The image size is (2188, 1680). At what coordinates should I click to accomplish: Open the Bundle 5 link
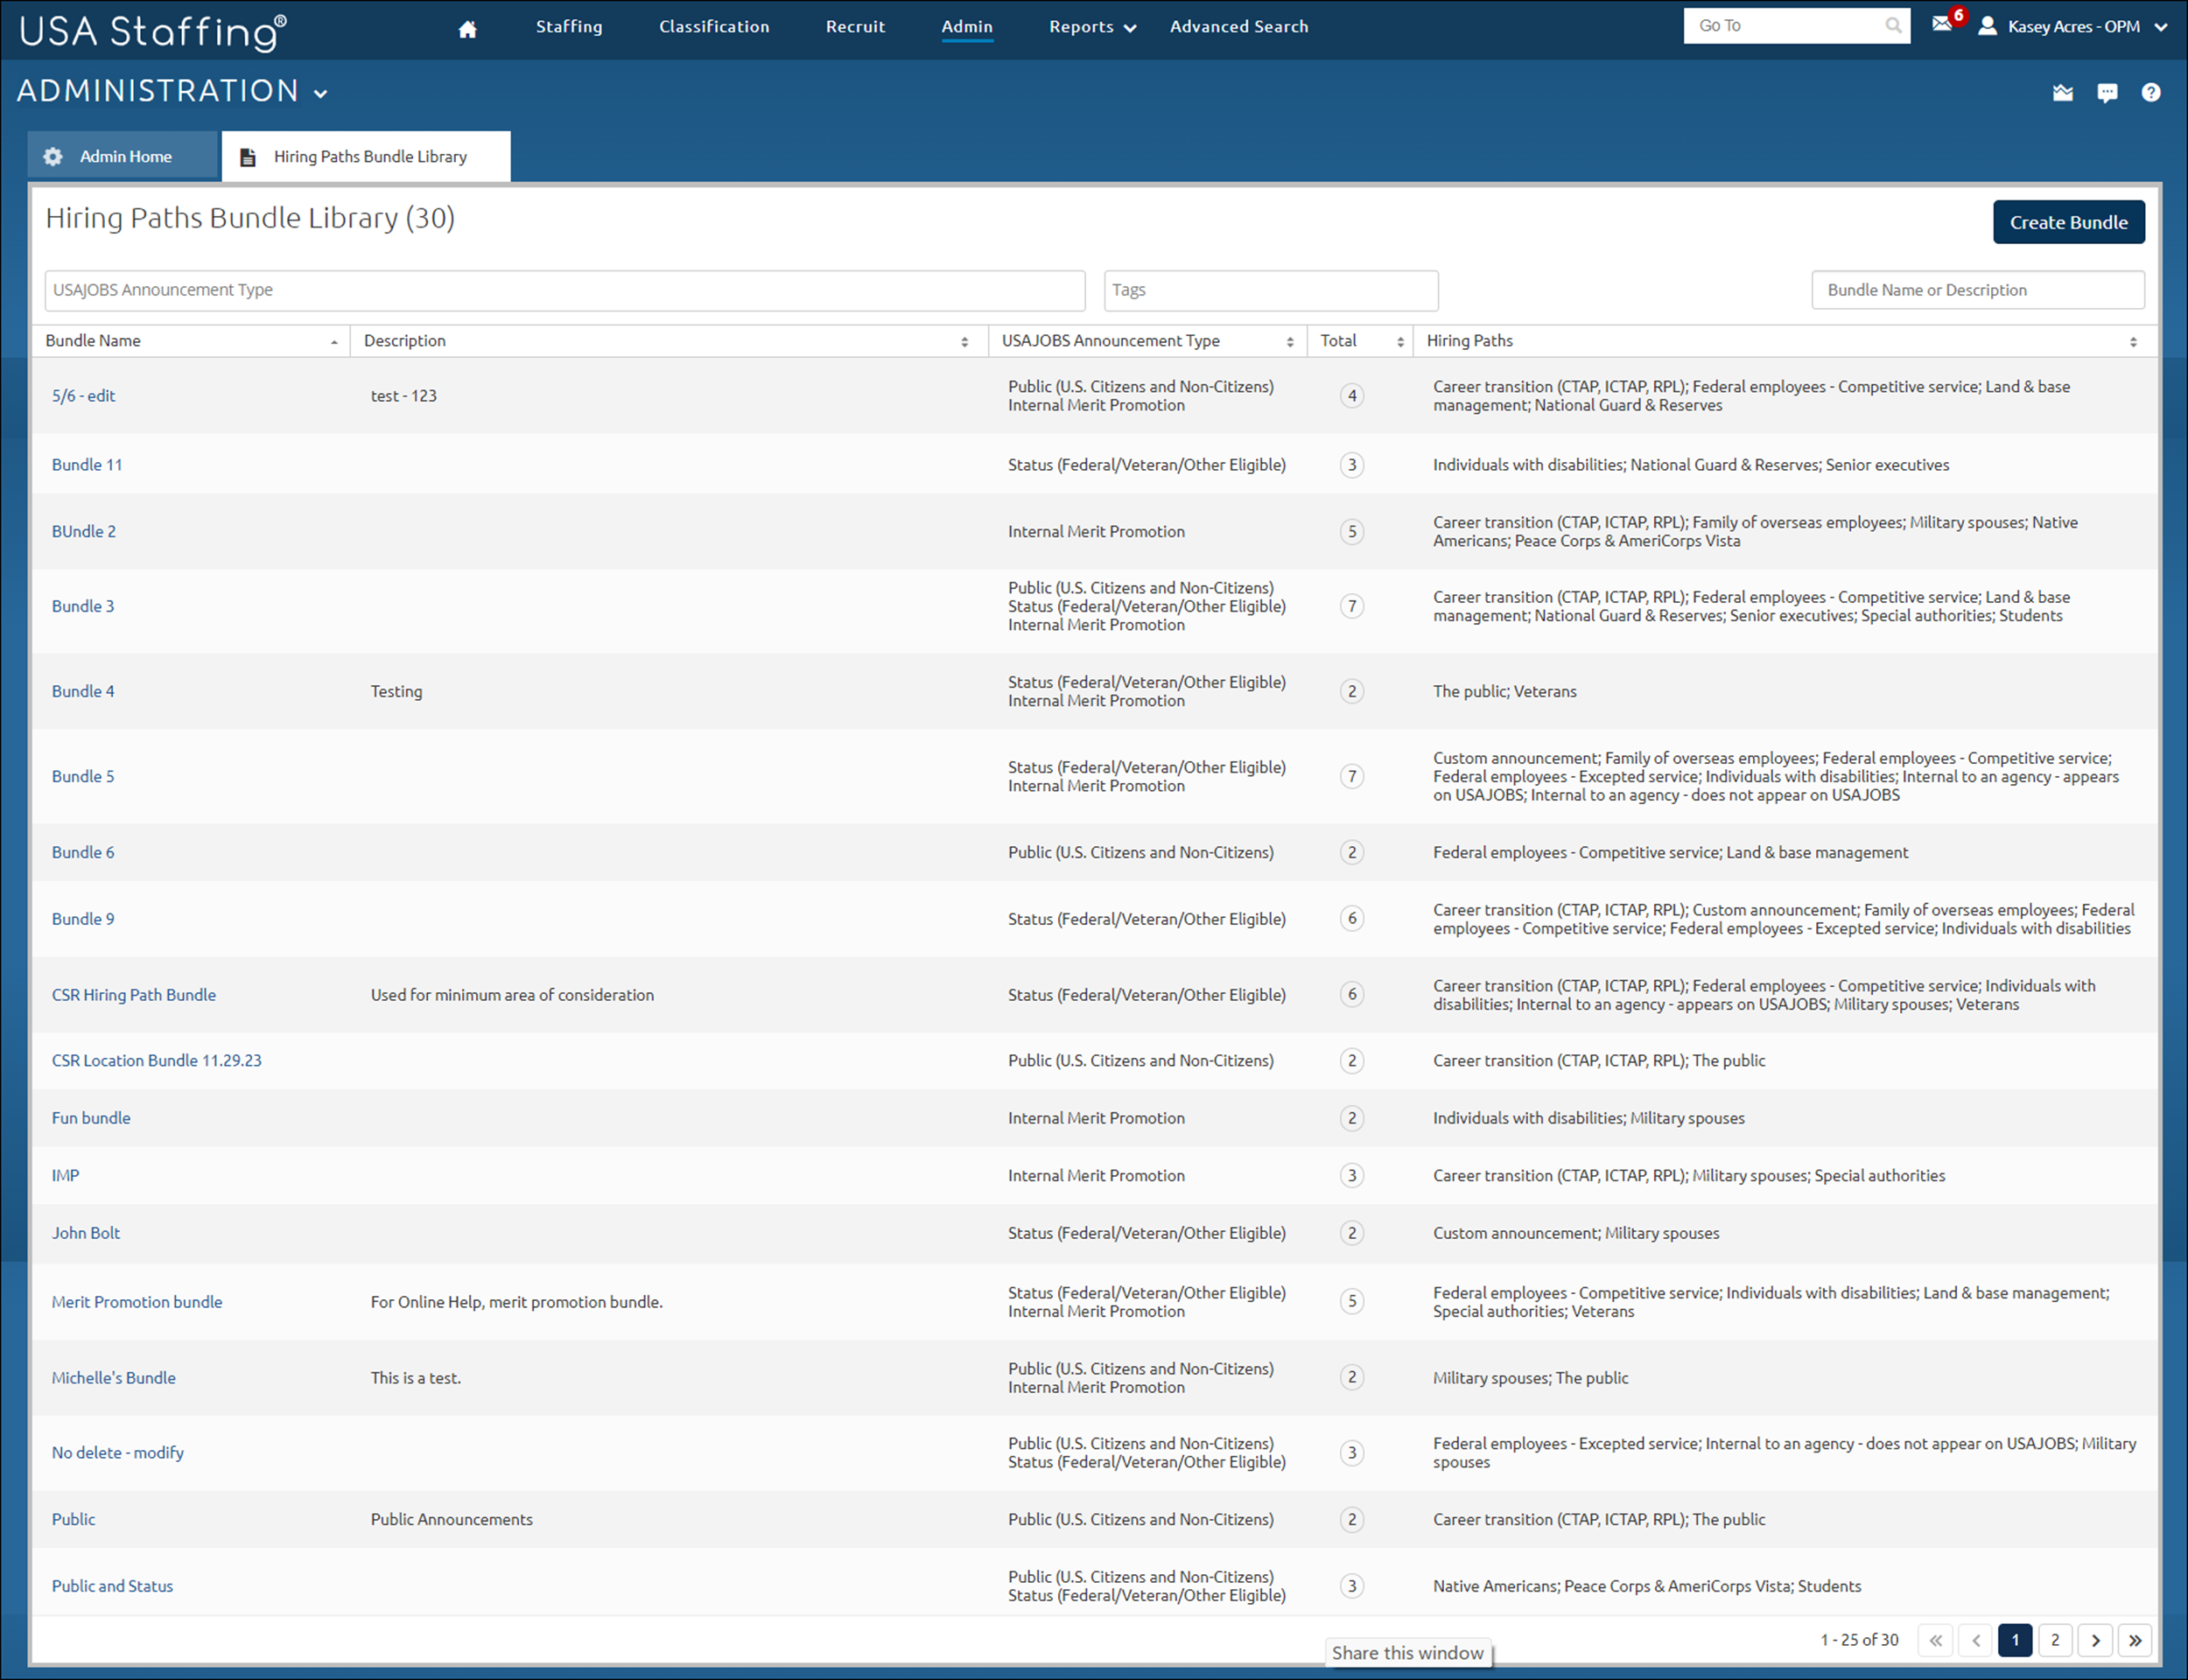tap(83, 777)
